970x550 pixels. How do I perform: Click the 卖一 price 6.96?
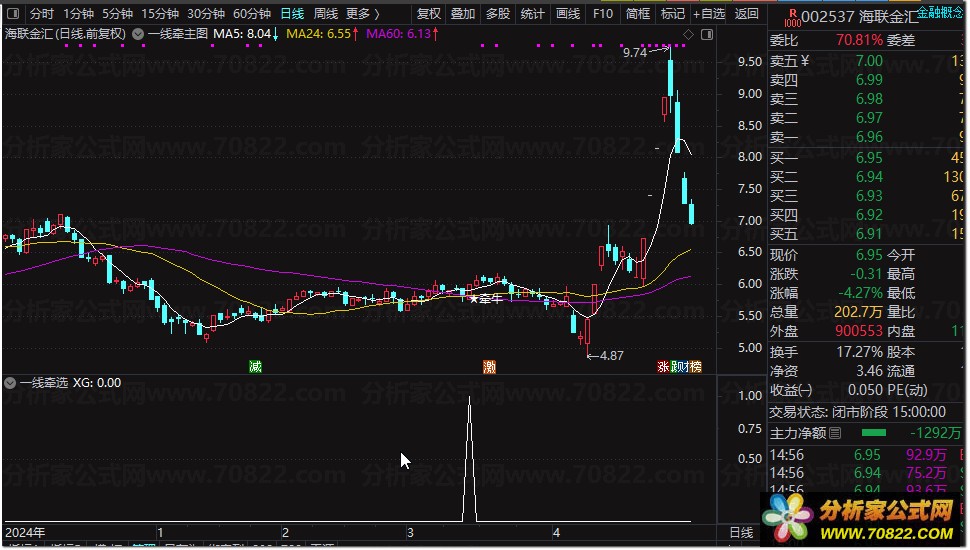(x=869, y=137)
